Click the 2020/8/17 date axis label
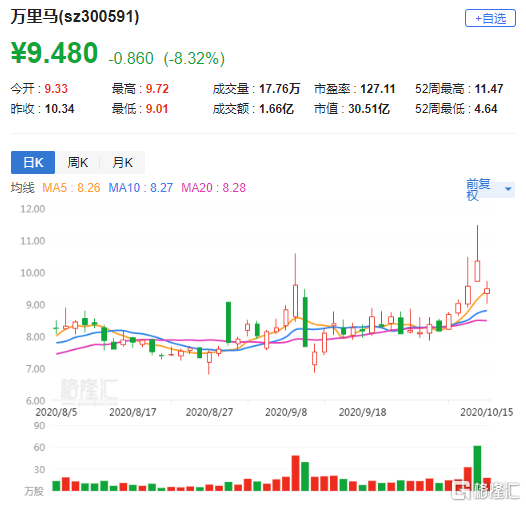The height and width of the screenshot is (507, 526). tap(133, 412)
